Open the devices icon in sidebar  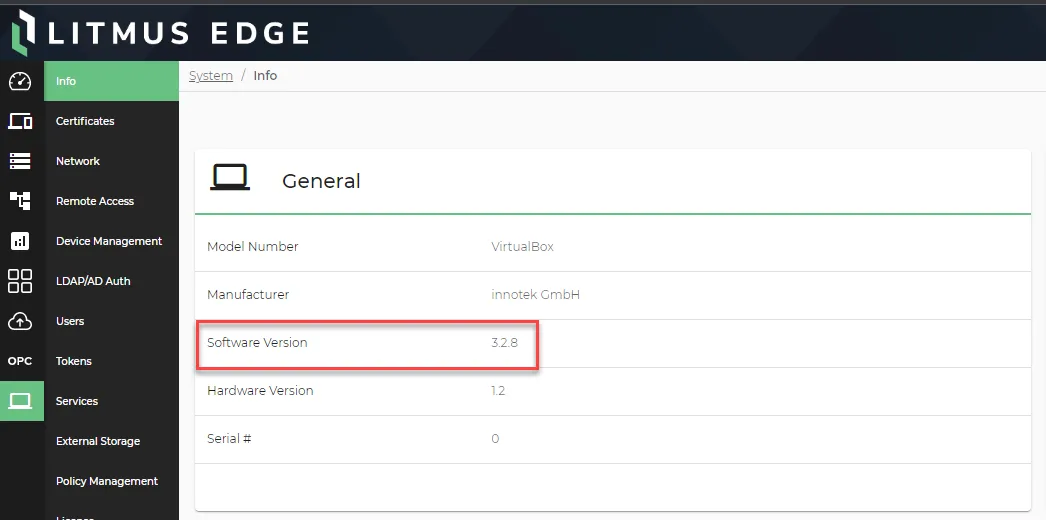[20, 121]
